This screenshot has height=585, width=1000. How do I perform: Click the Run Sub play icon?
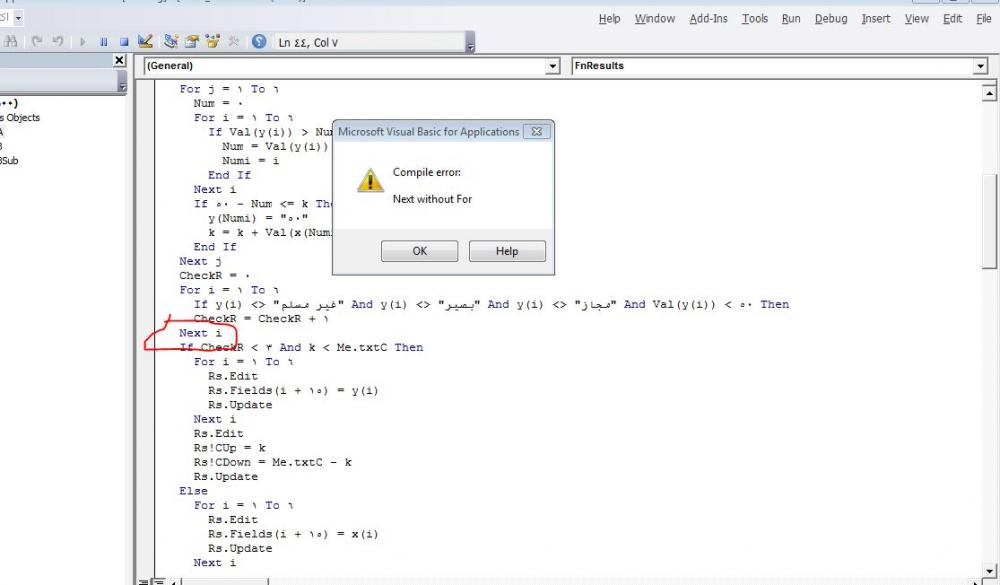(x=82, y=42)
